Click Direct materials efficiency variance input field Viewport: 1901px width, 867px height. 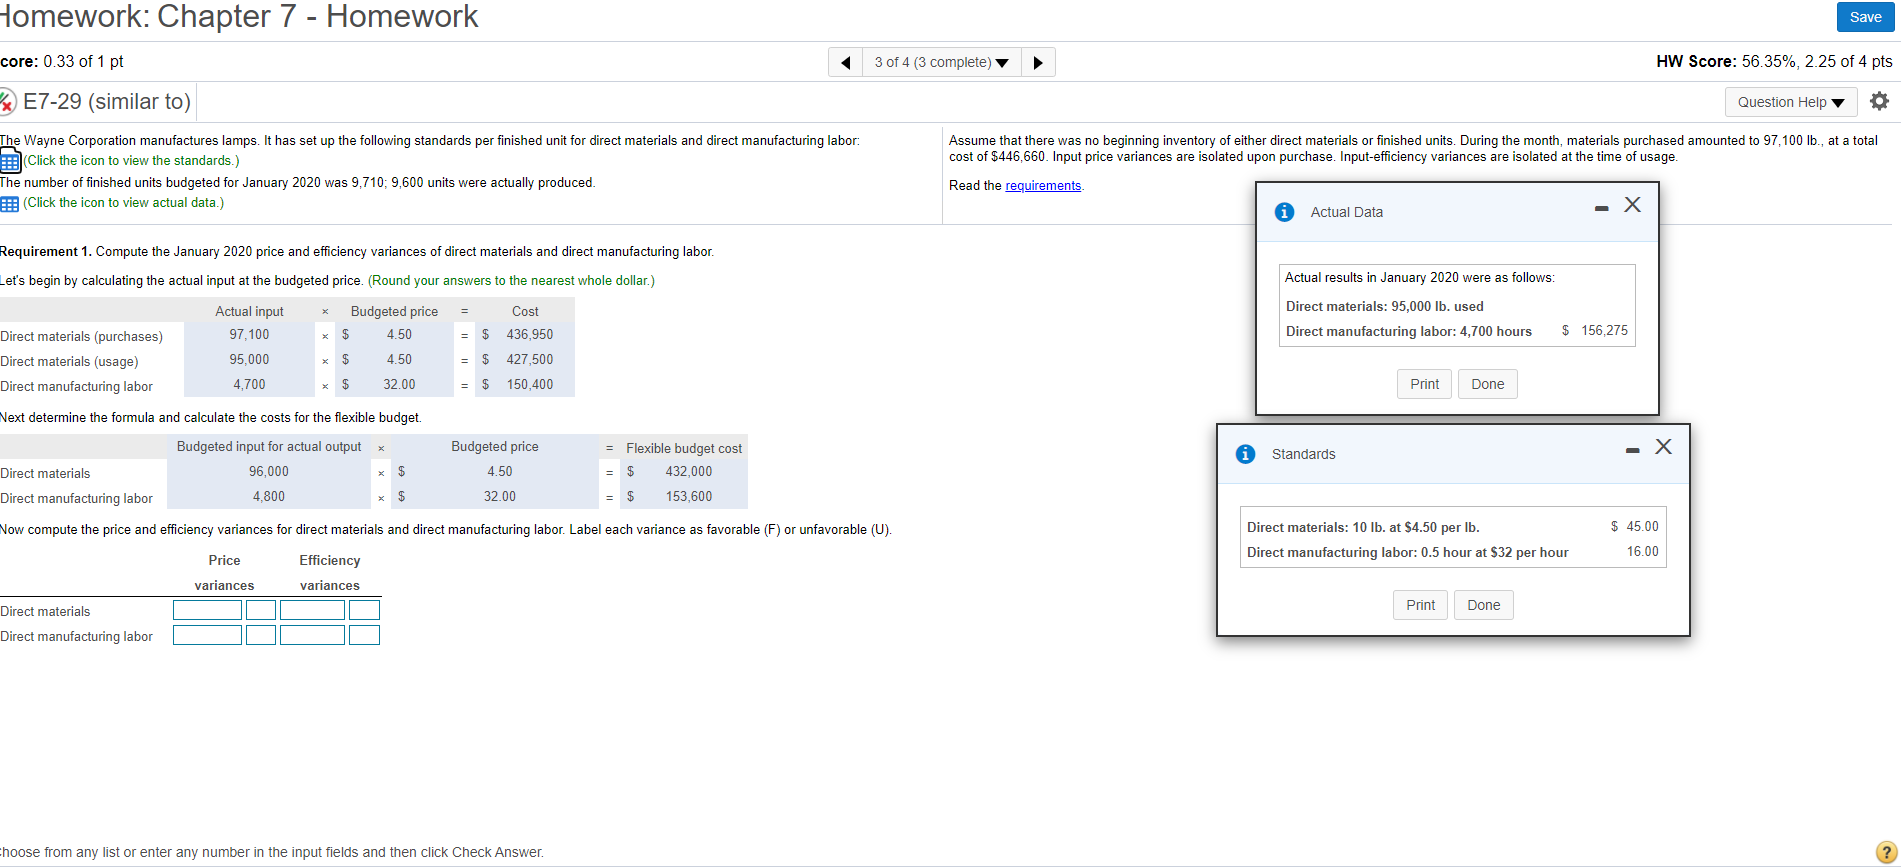[312, 610]
